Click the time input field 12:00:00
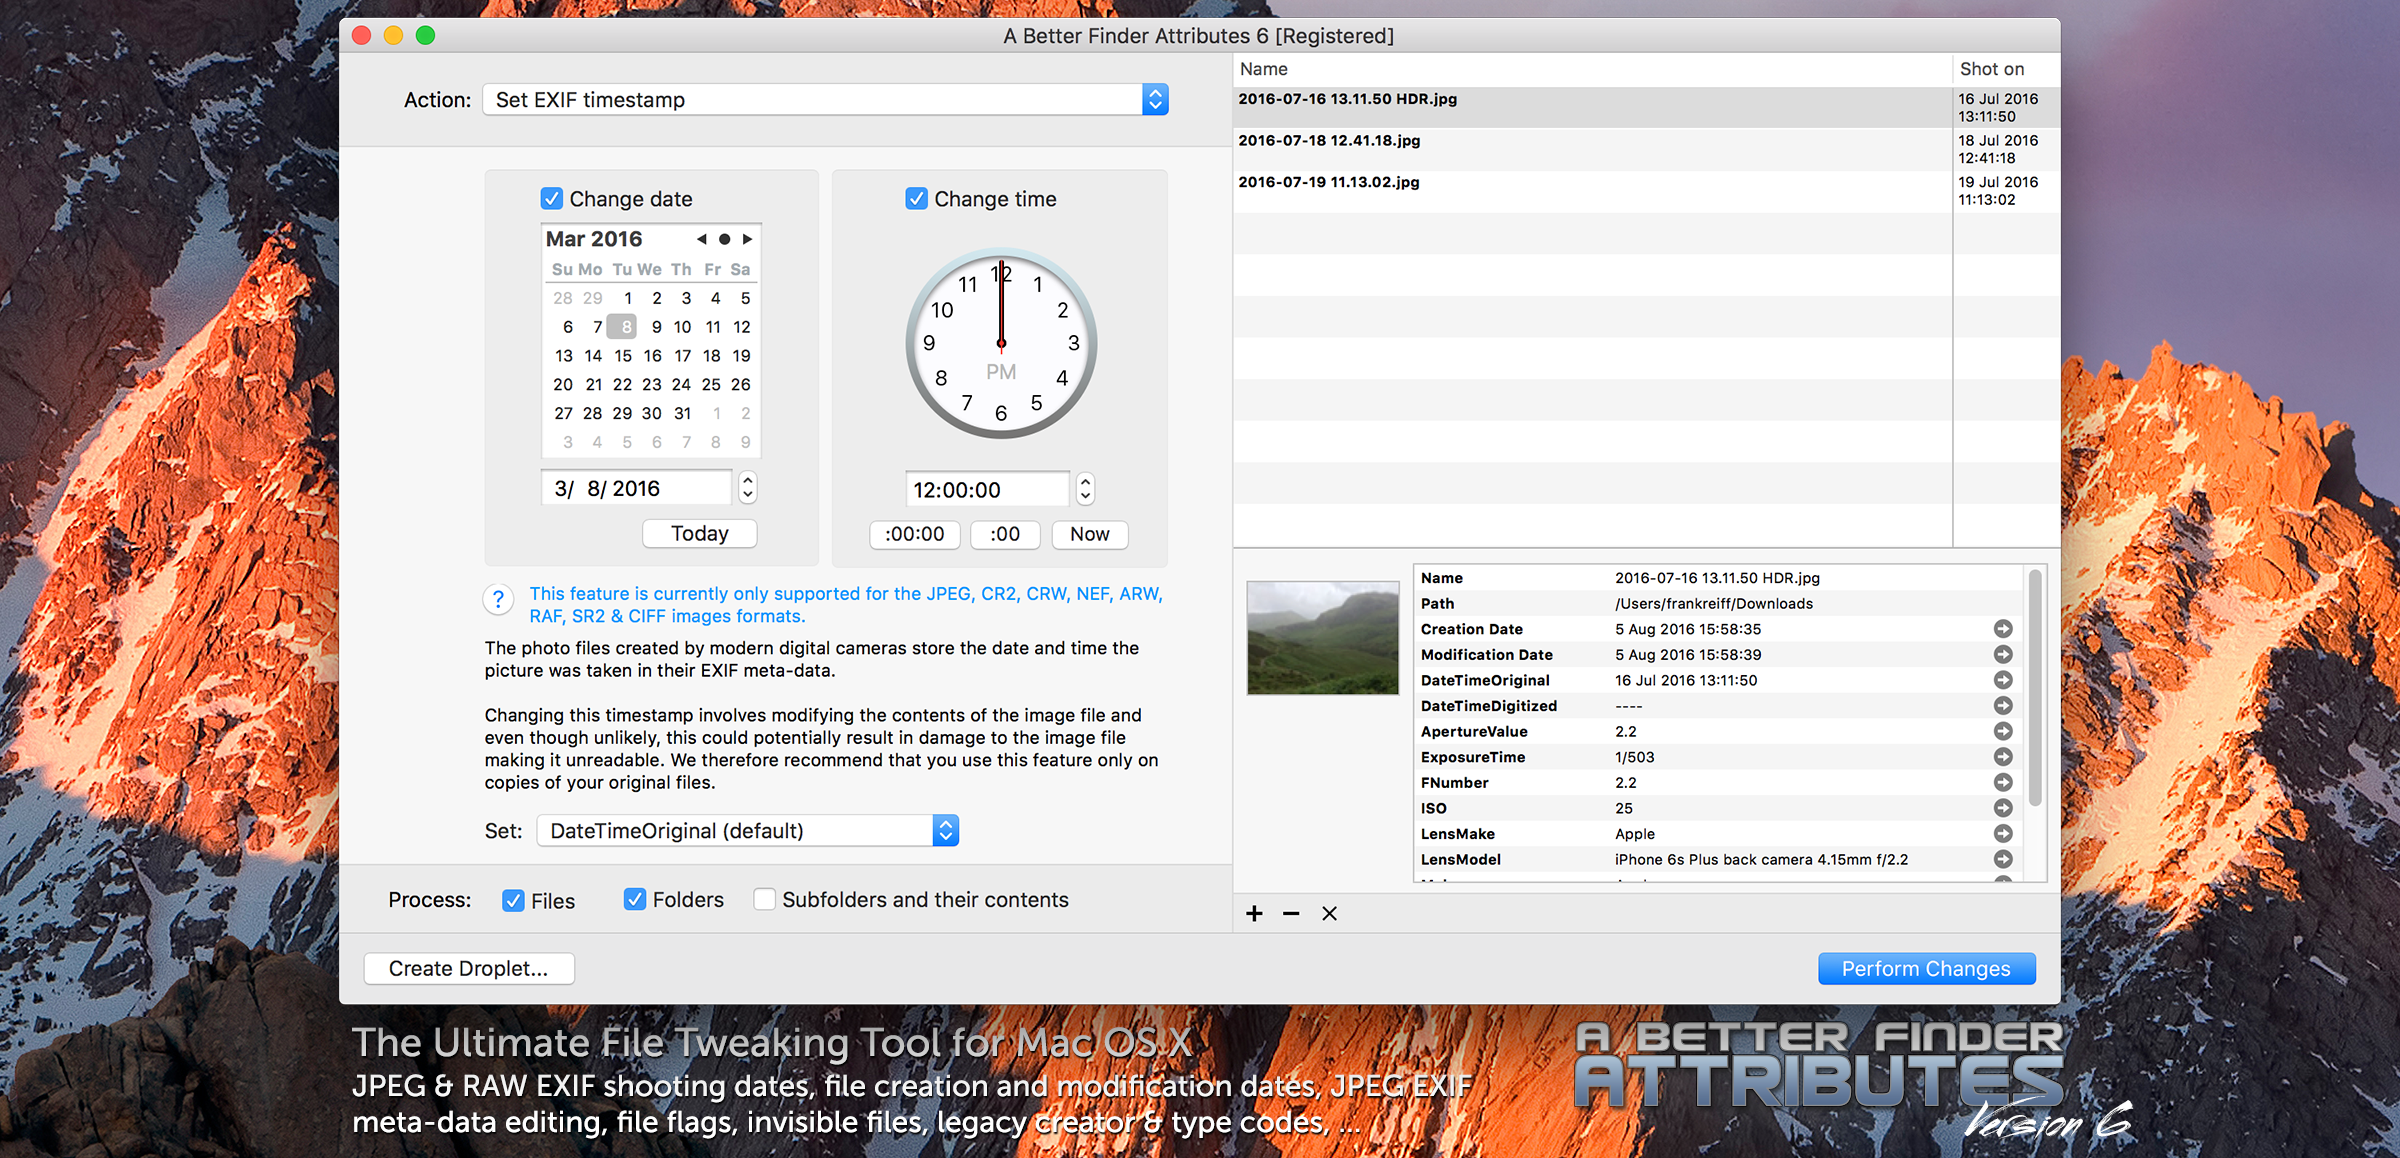The height and width of the screenshot is (1158, 2400). pyautogui.click(x=987, y=490)
